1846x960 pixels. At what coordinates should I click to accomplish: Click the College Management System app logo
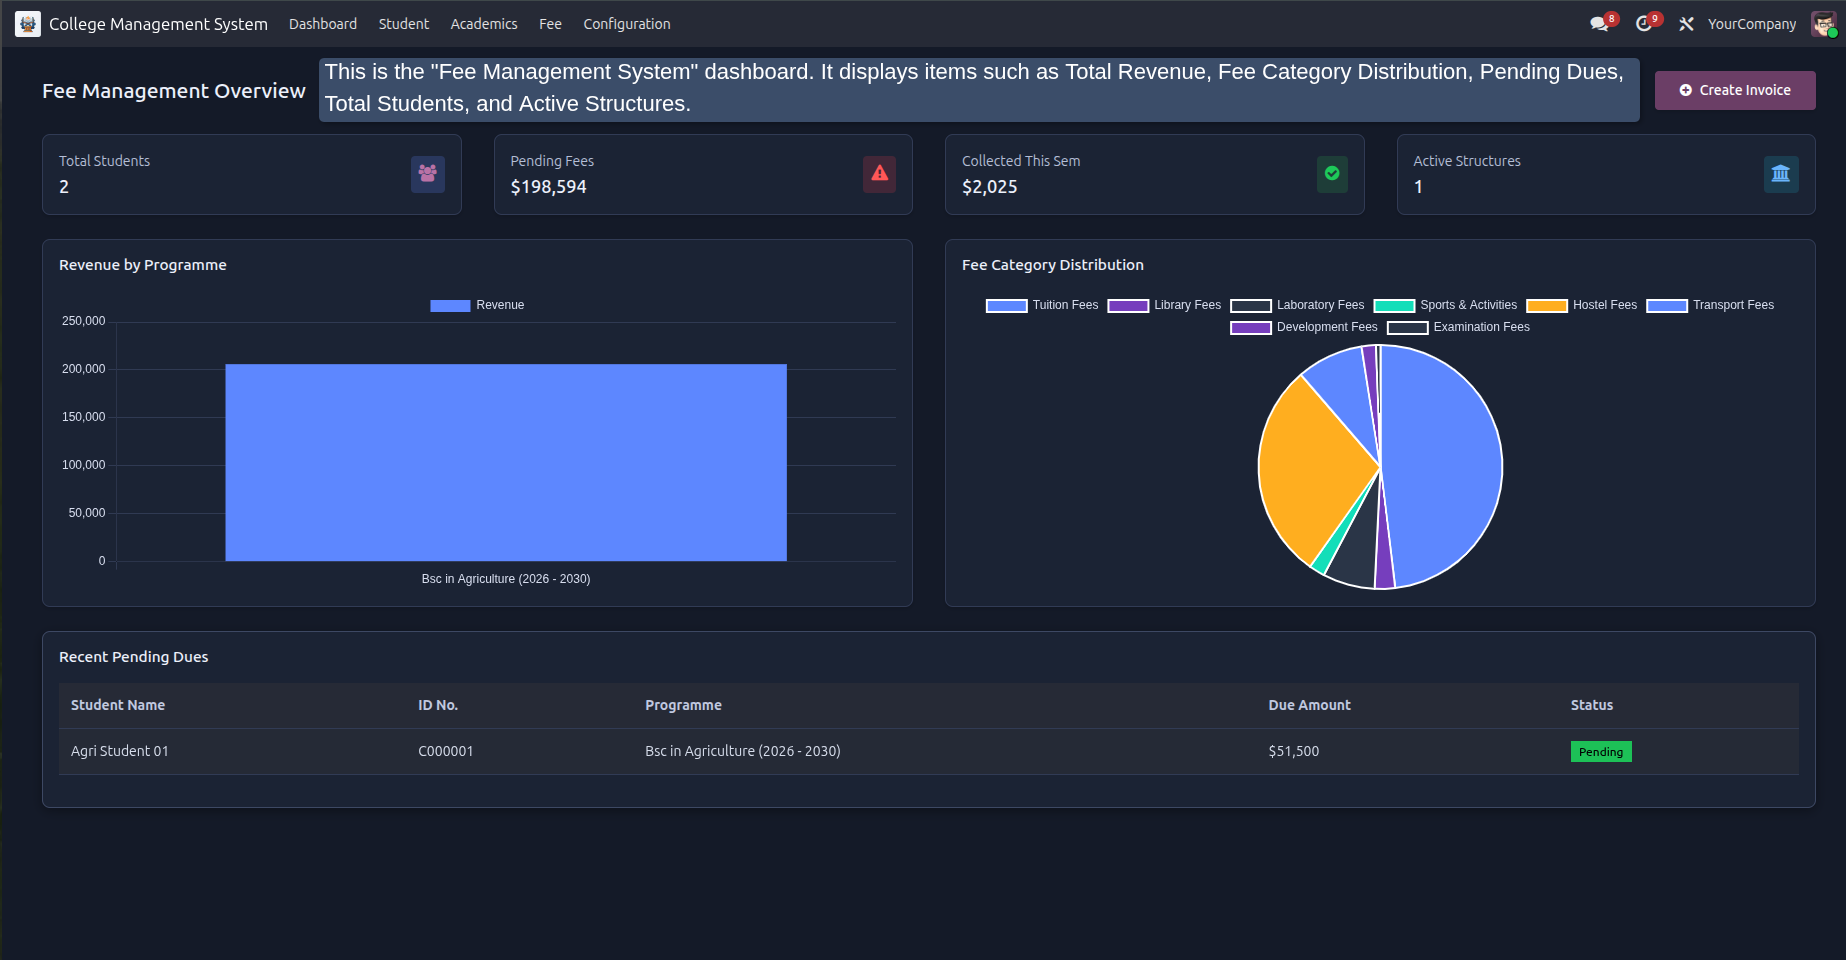coord(28,24)
